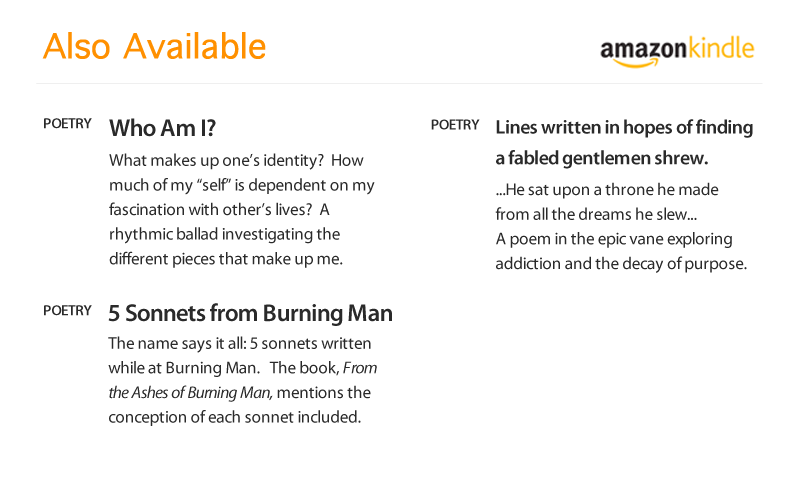Open "5 Sonnets from Burning Man" title
Viewport: 800px width, 486px height.
point(250,313)
